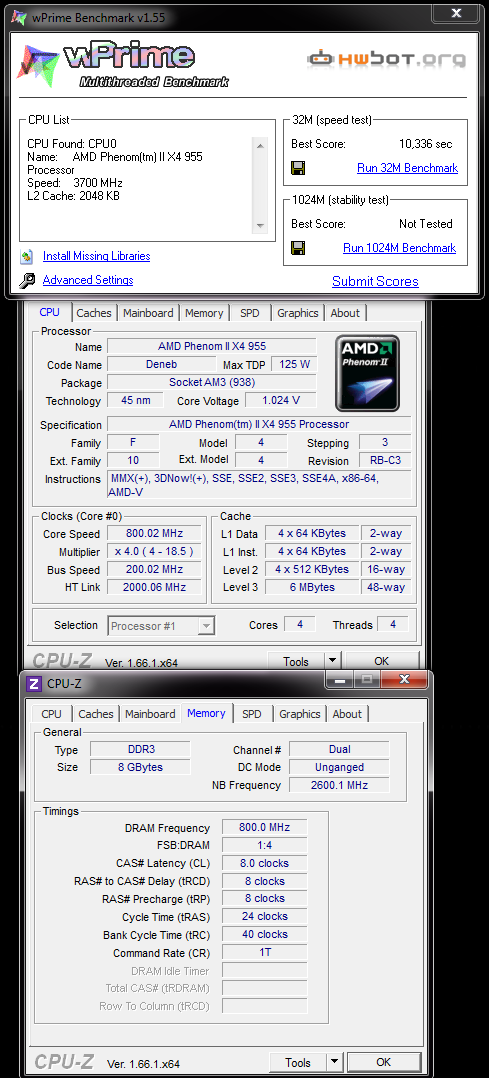Click OK in upper CPU-Z window

click(382, 661)
